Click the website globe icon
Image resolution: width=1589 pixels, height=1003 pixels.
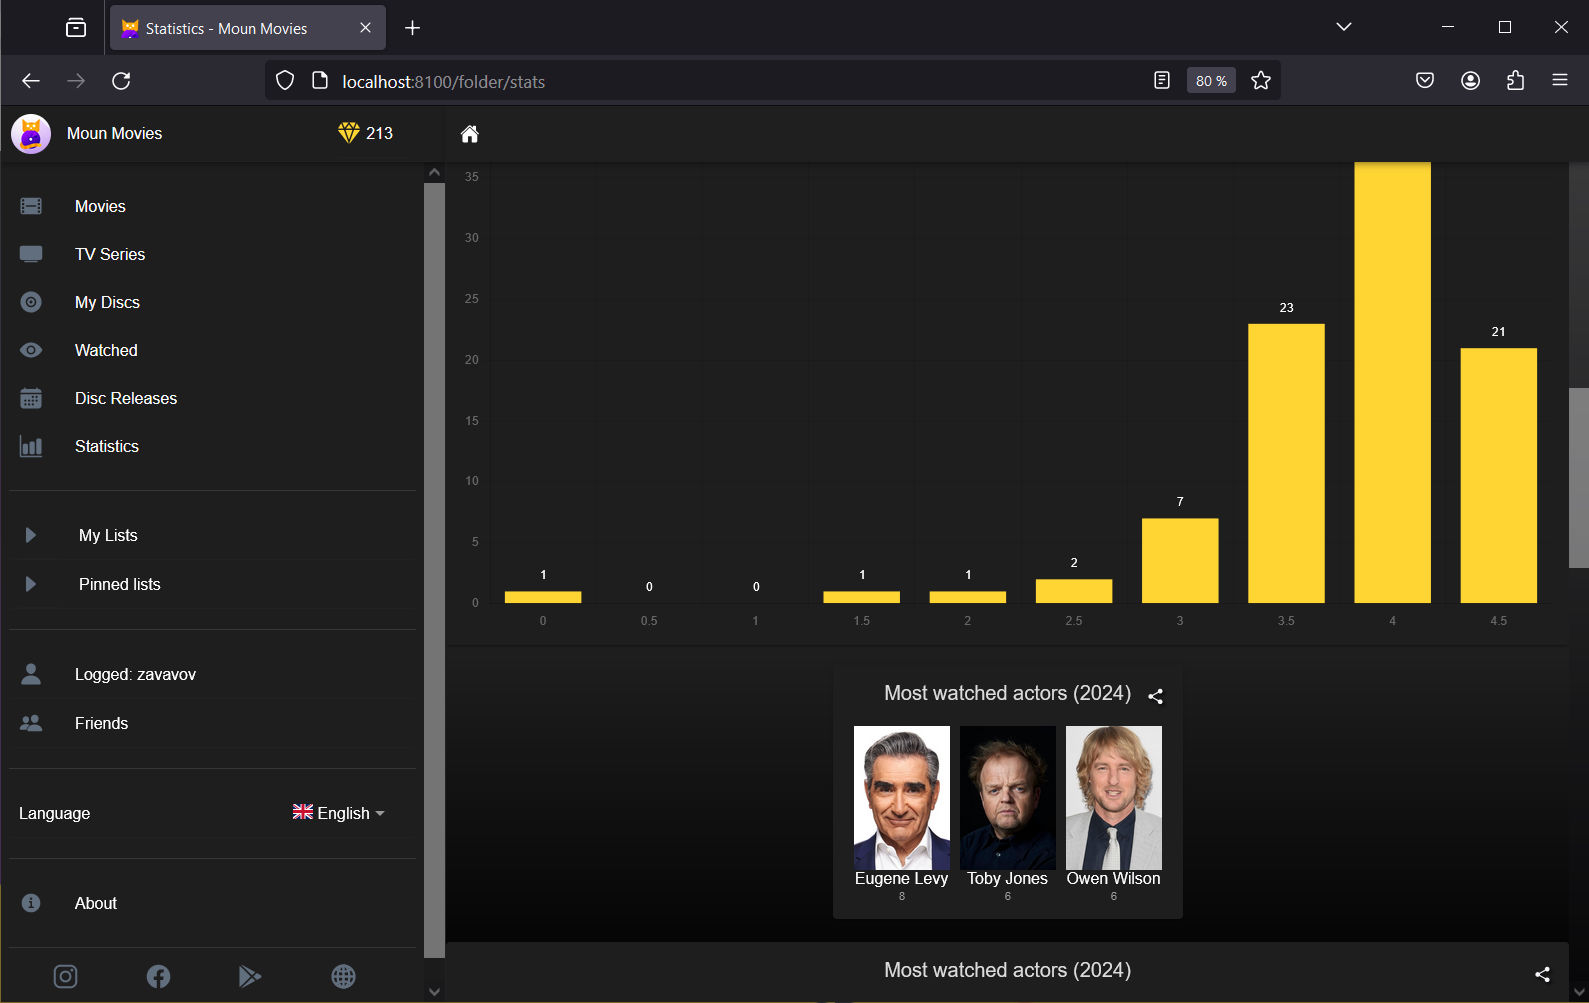(343, 976)
